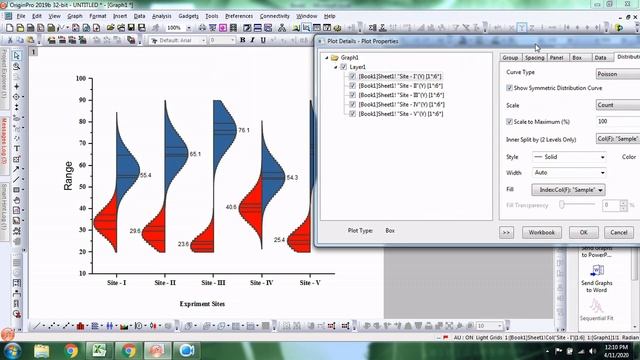Image resolution: width=640 pixels, height=360 pixels.
Task: Uncheck the "Site - II" plot checkbox
Action: 353,86
